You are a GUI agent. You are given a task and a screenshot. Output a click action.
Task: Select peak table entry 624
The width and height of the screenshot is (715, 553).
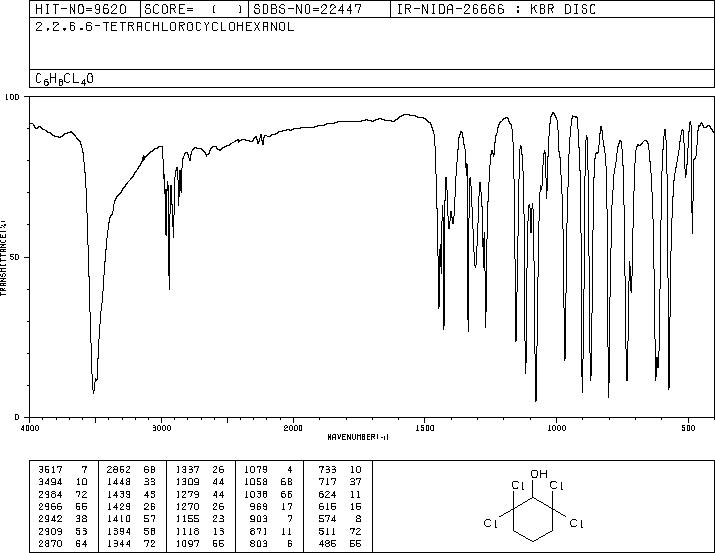(x=327, y=494)
